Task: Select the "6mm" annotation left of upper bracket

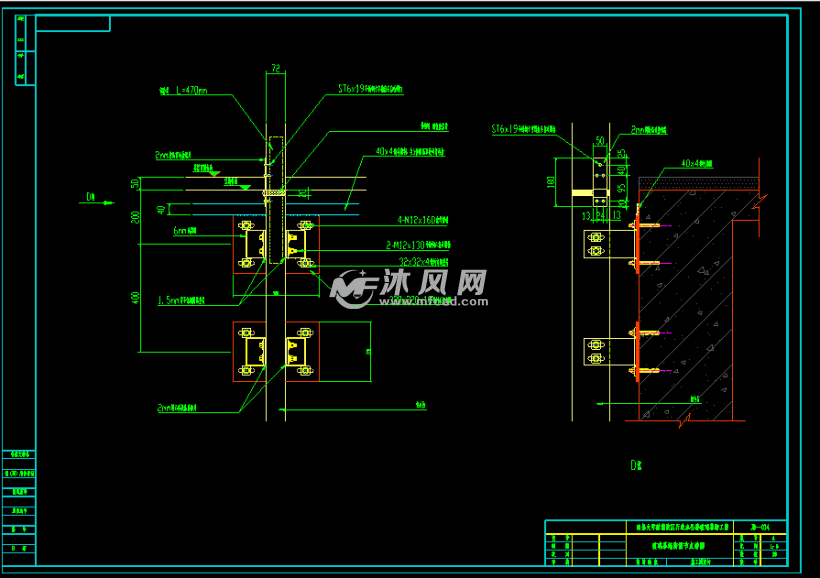Action: 184,230
